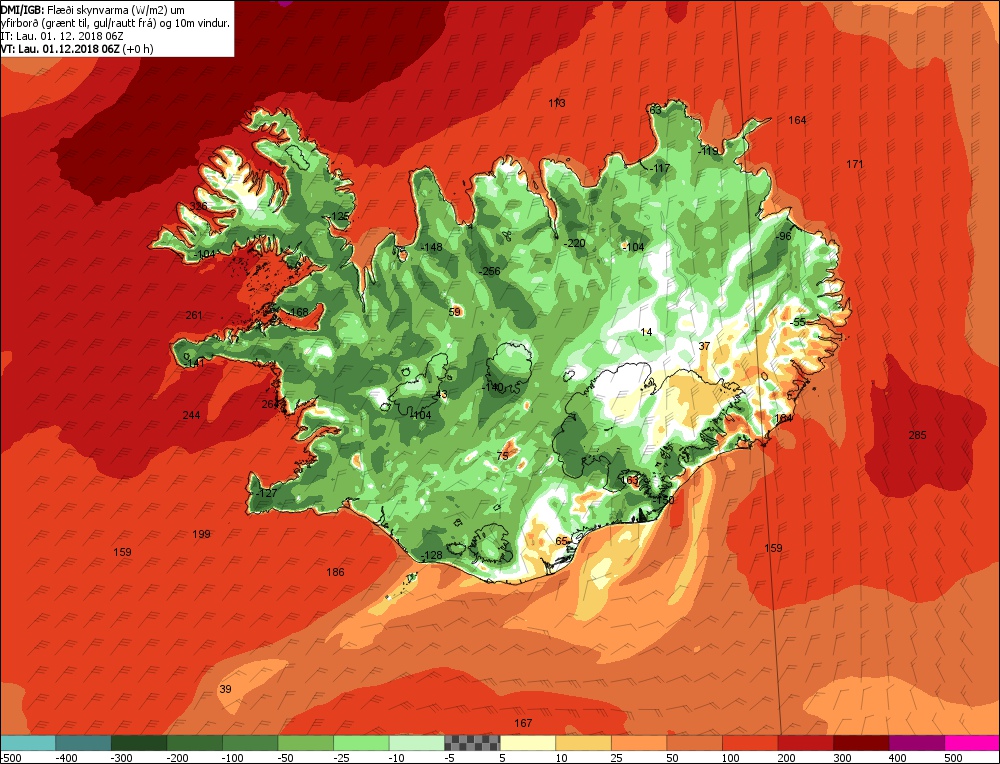The height and width of the screenshot is (764, 1000).
Task: Click the 167 value above the legend bar
Action: (523, 723)
